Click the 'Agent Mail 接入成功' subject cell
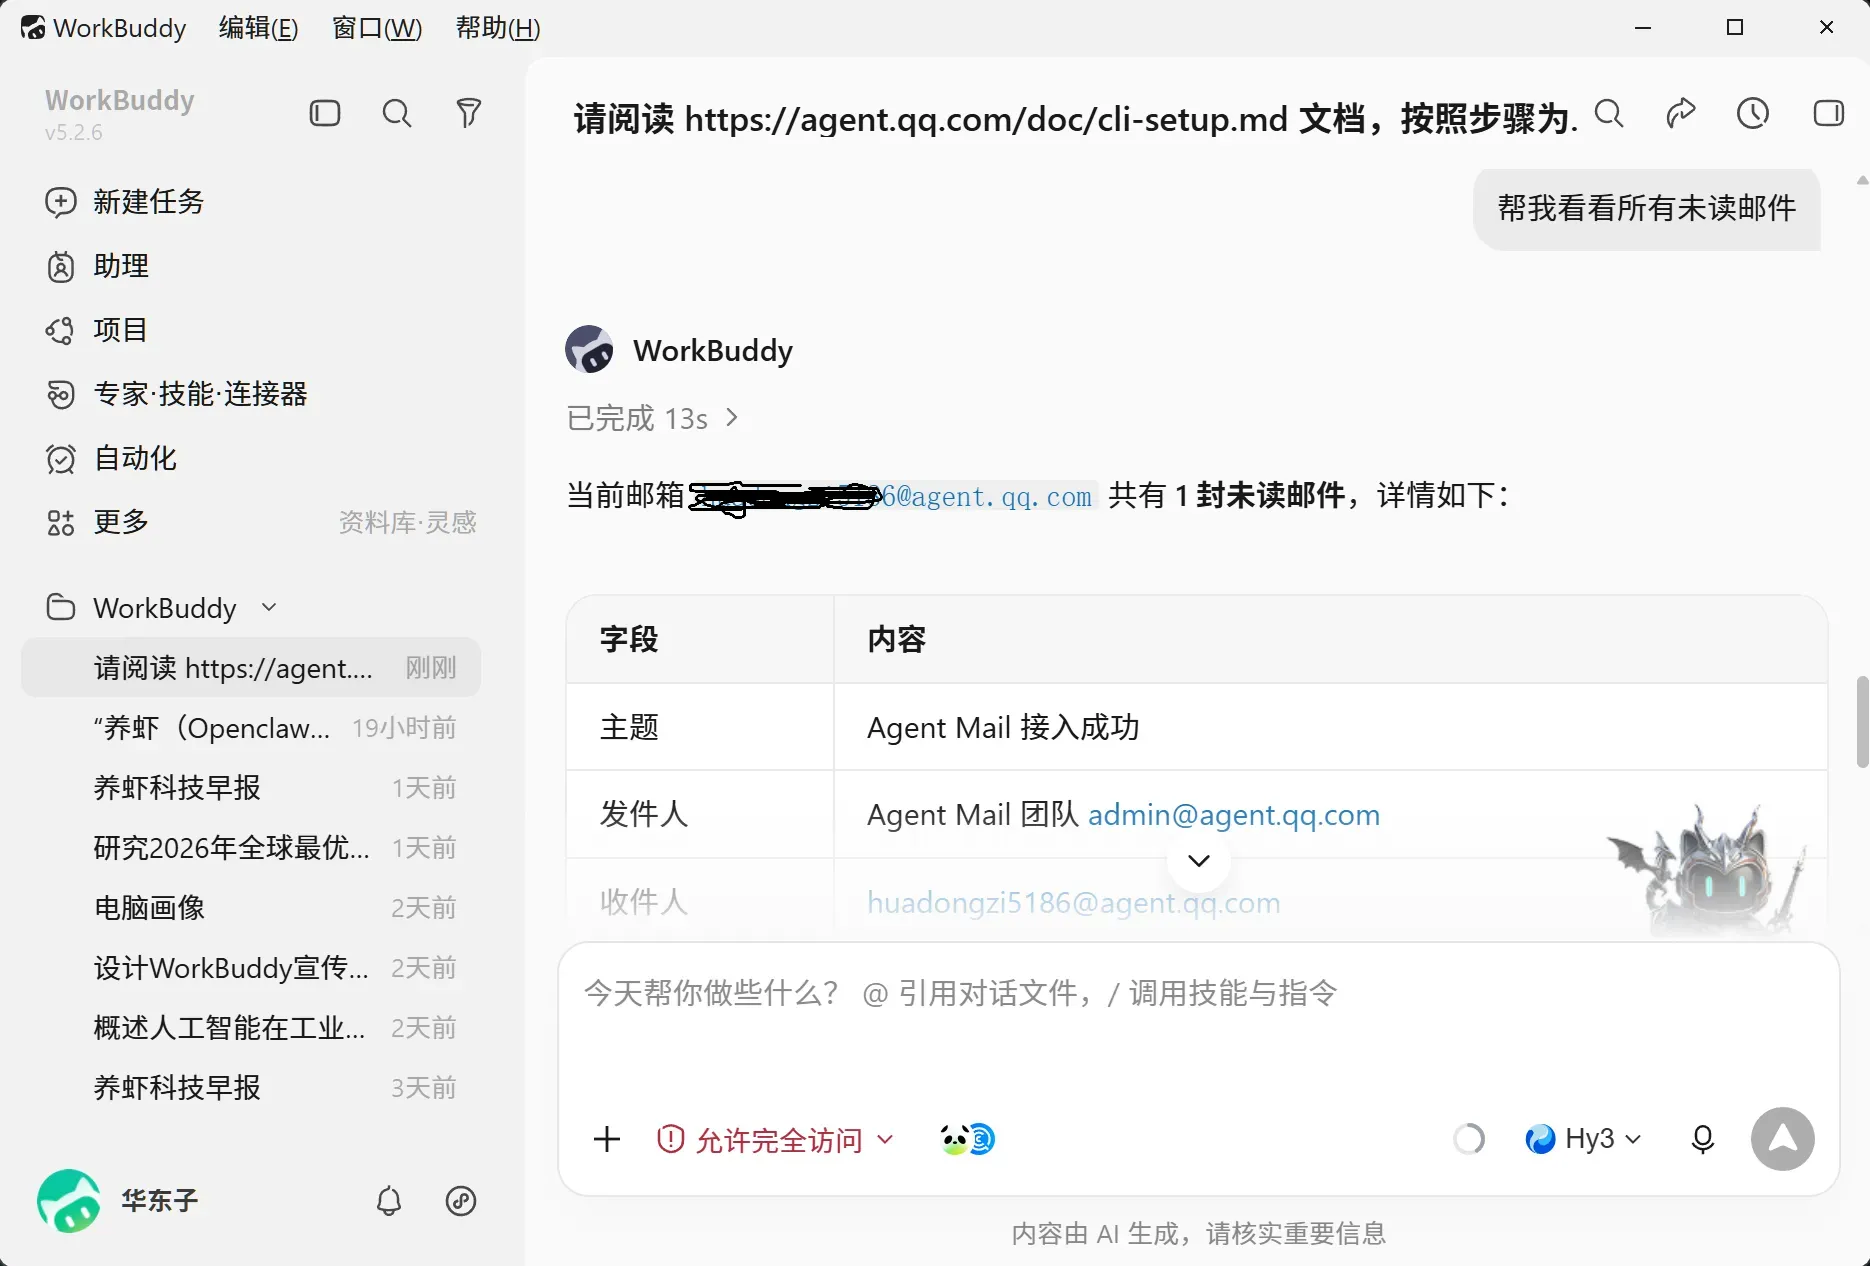 tap(1331, 727)
